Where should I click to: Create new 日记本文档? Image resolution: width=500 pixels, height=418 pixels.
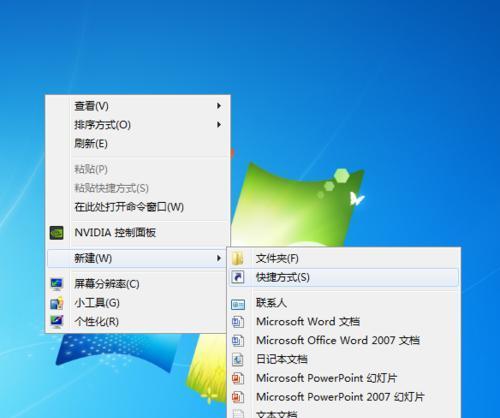click(344, 359)
